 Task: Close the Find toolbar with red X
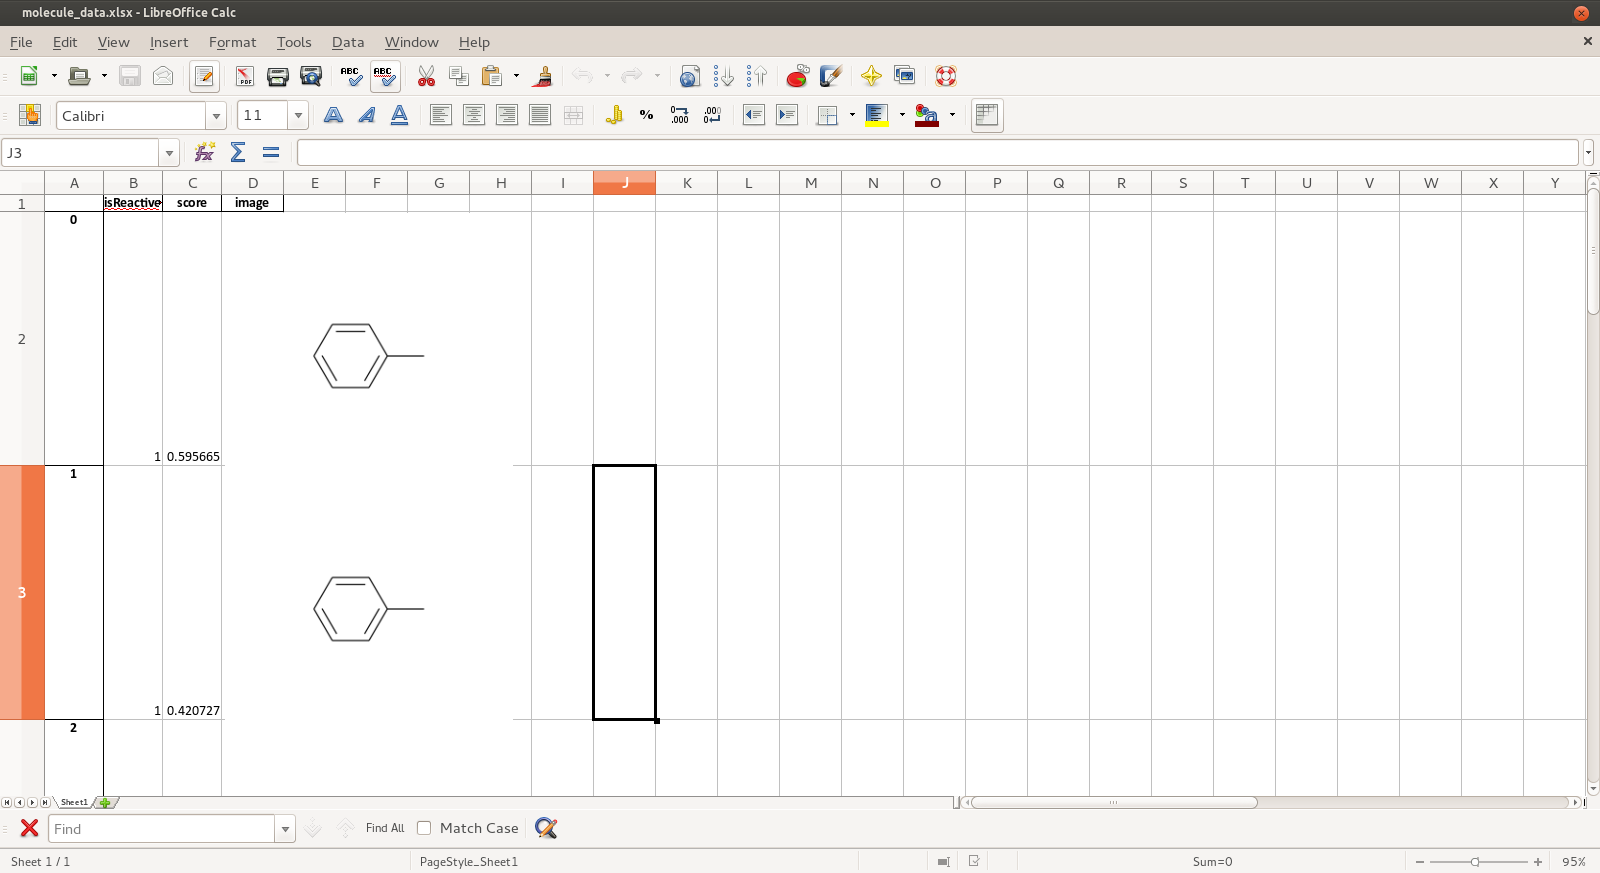pos(30,828)
